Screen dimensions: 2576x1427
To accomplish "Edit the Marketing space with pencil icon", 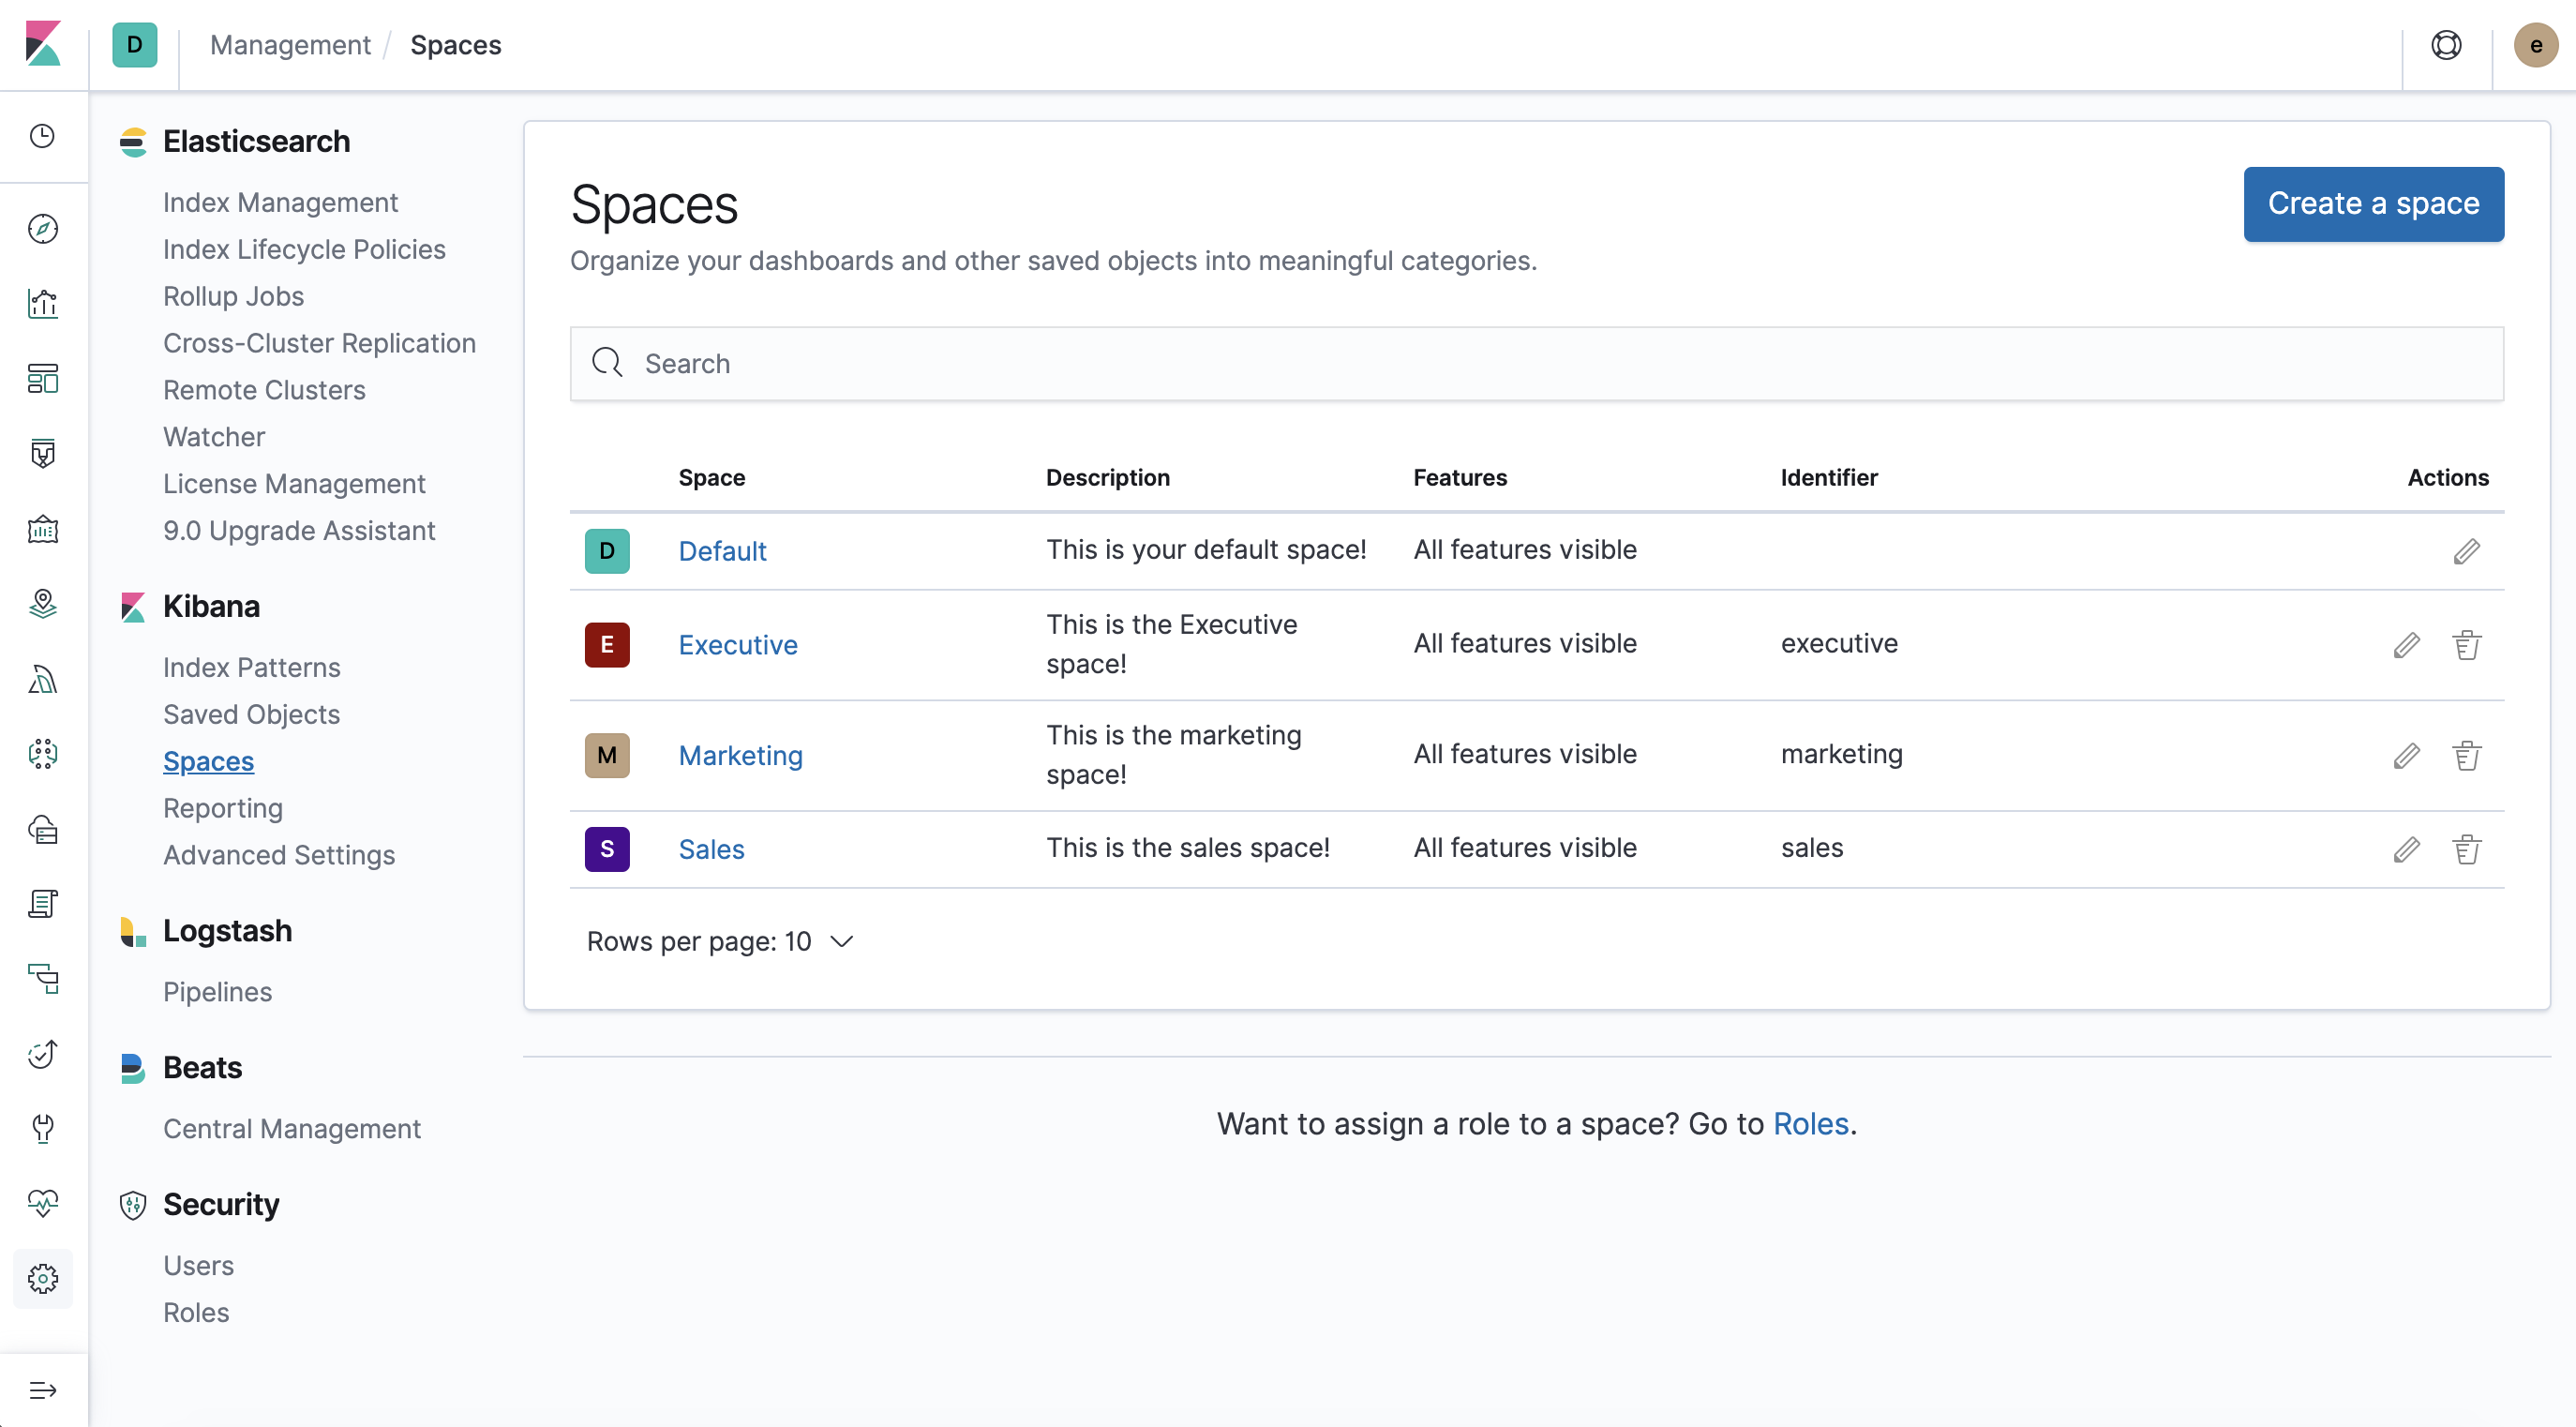I will 2406,756.
